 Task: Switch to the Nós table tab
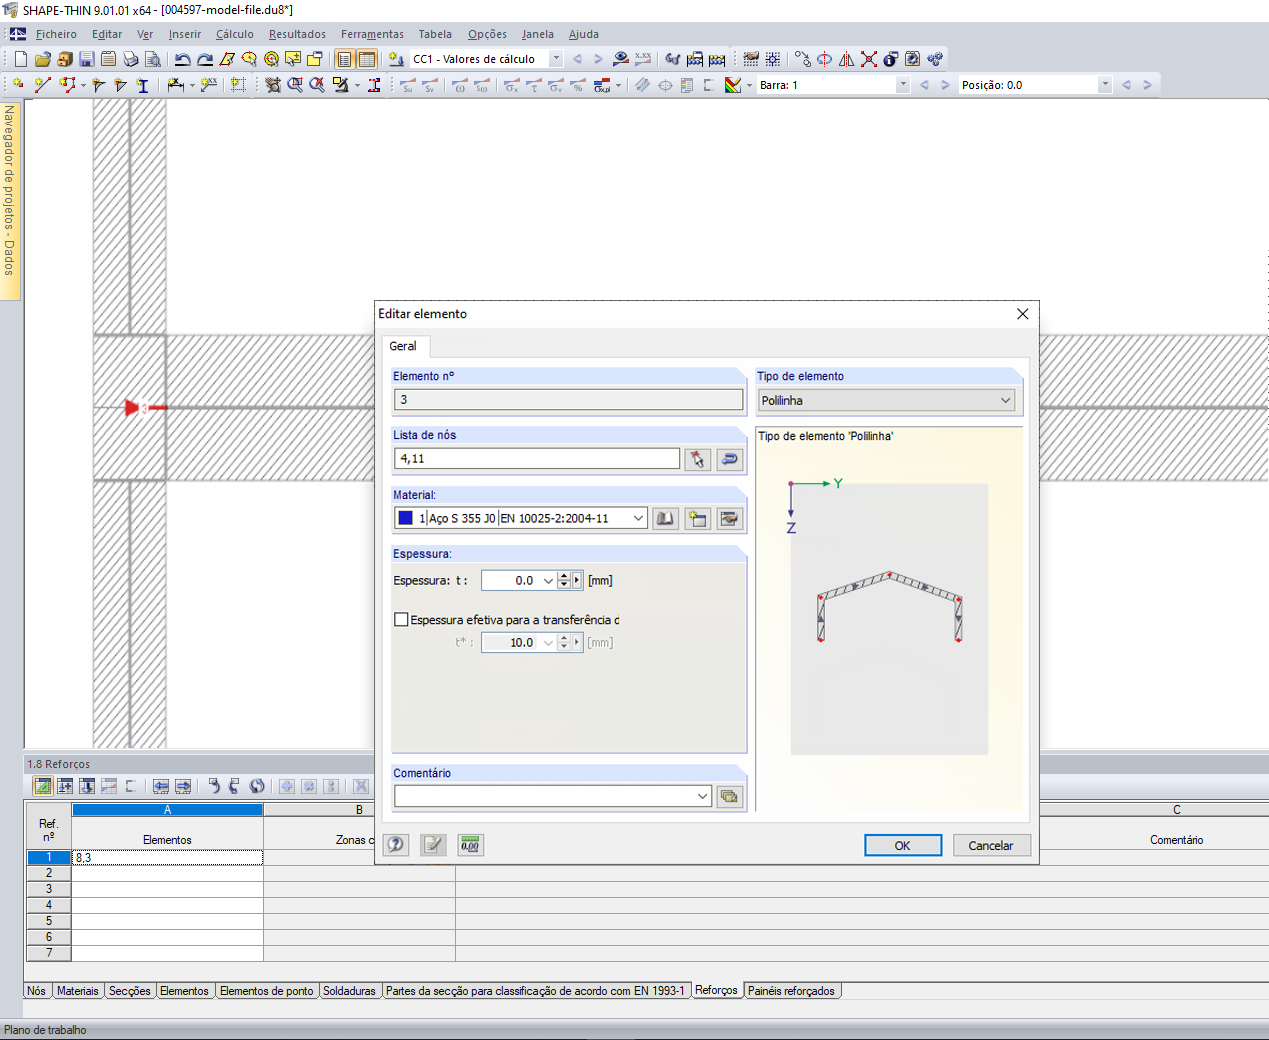(x=37, y=991)
